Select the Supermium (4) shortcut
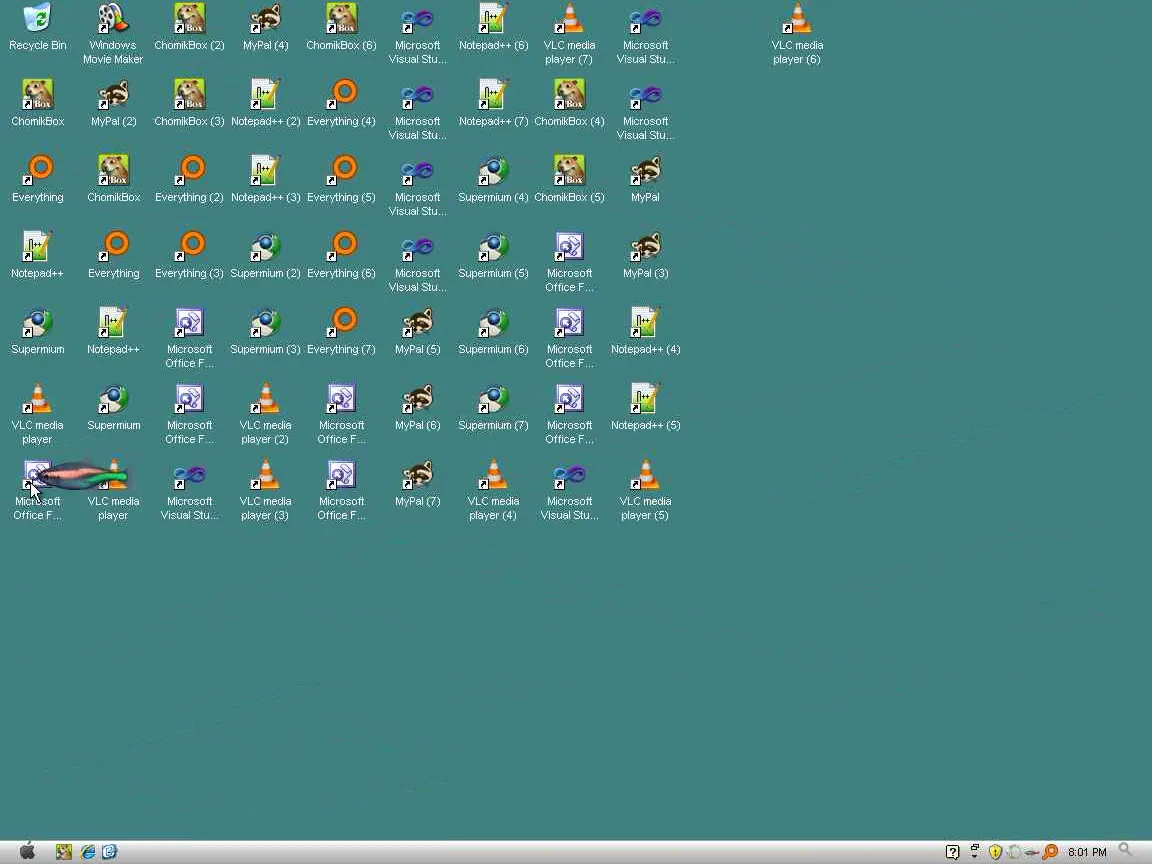The width and height of the screenshot is (1152, 864). 493,179
